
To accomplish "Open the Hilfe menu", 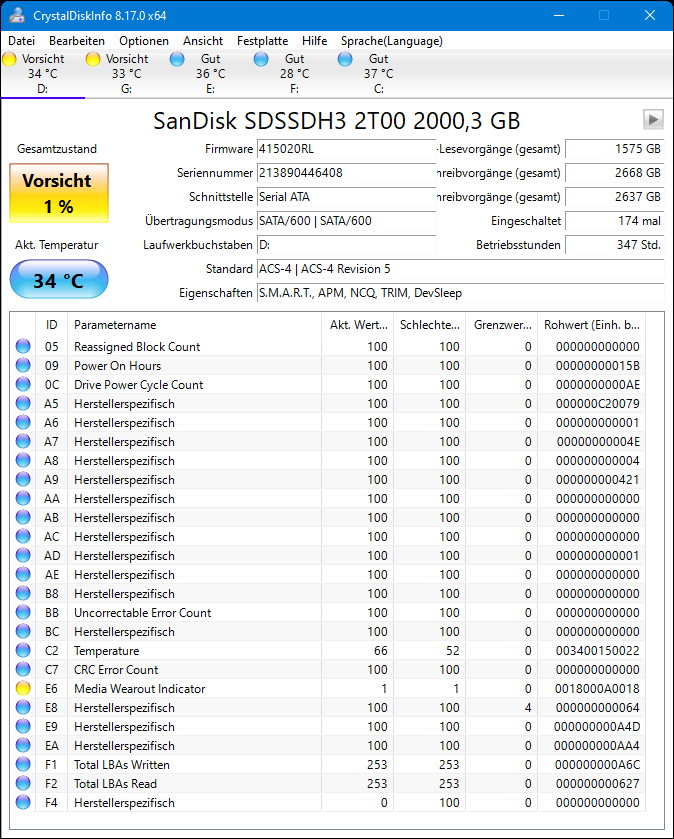I will (x=315, y=41).
